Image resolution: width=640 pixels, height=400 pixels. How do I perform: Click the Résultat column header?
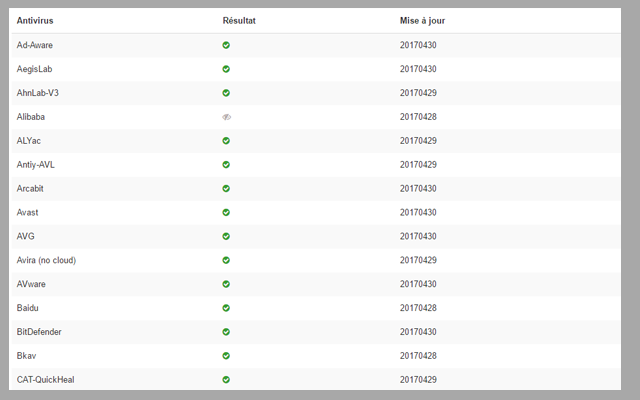click(x=239, y=21)
